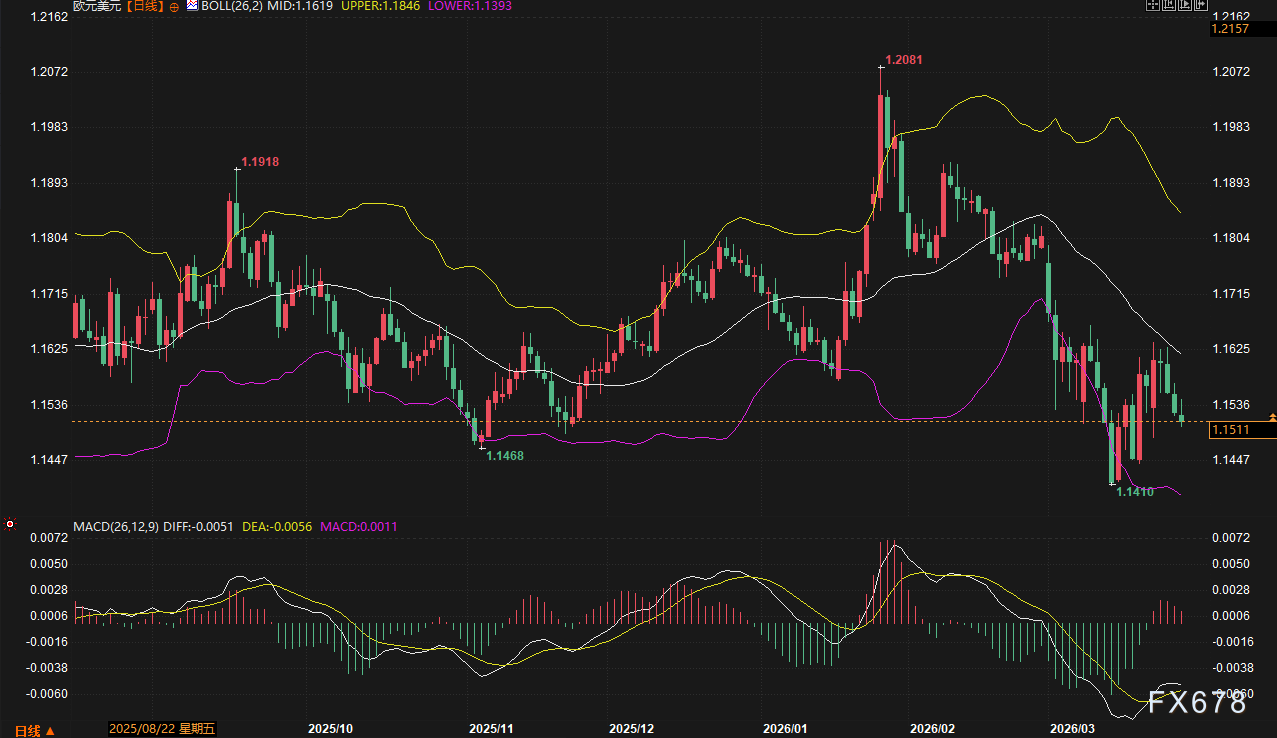Click the 2026/01 date on time axis
The image size is (1277, 738).
785,728
